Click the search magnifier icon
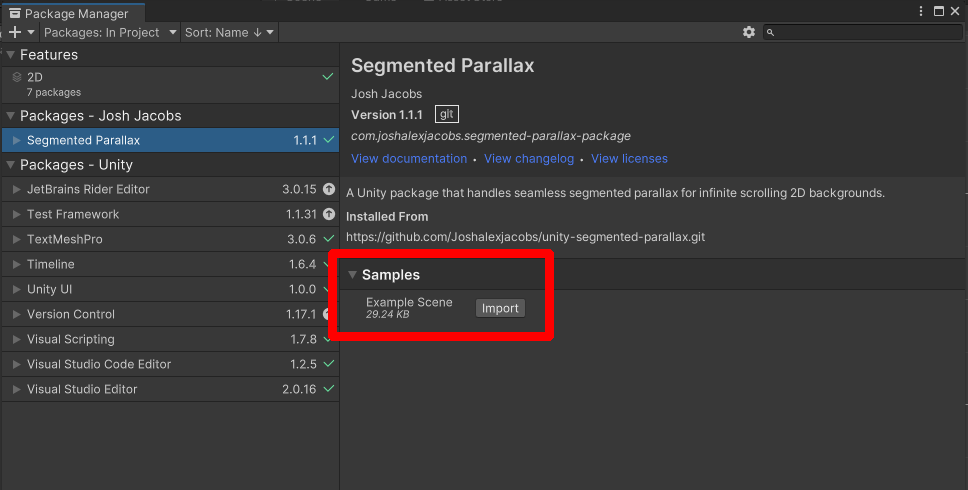This screenshot has height=490, width=968. click(771, 33)
